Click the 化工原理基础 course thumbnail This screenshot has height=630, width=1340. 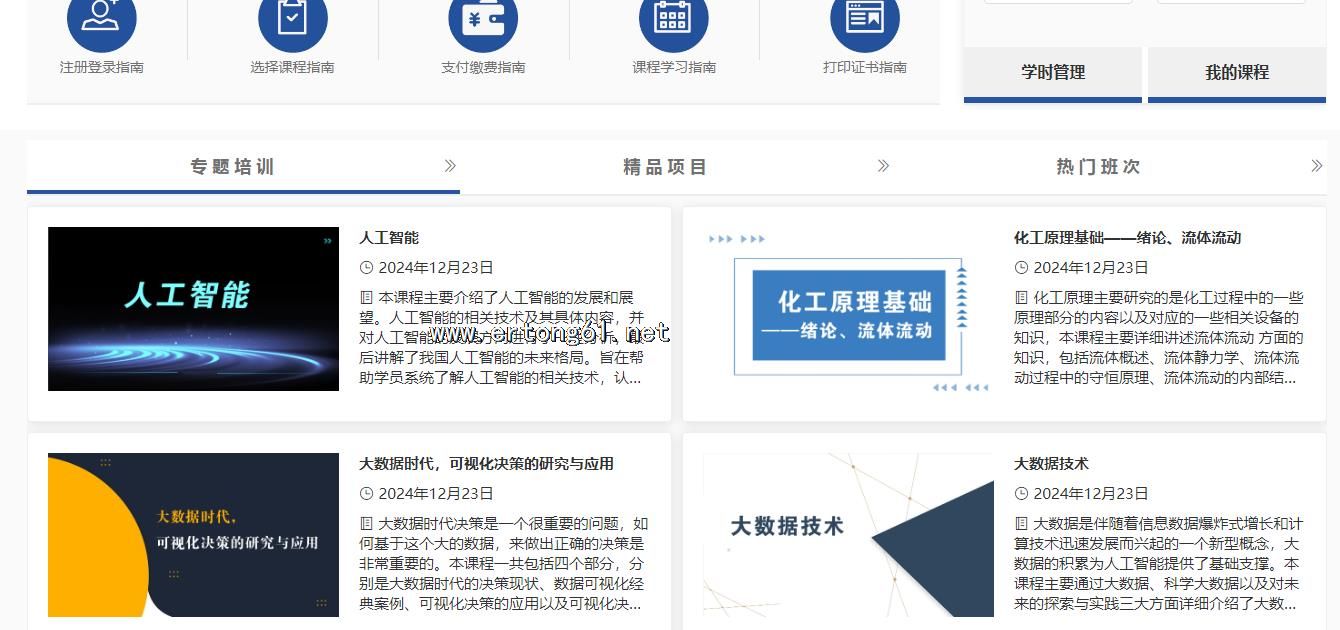click(x=848, y=309)
